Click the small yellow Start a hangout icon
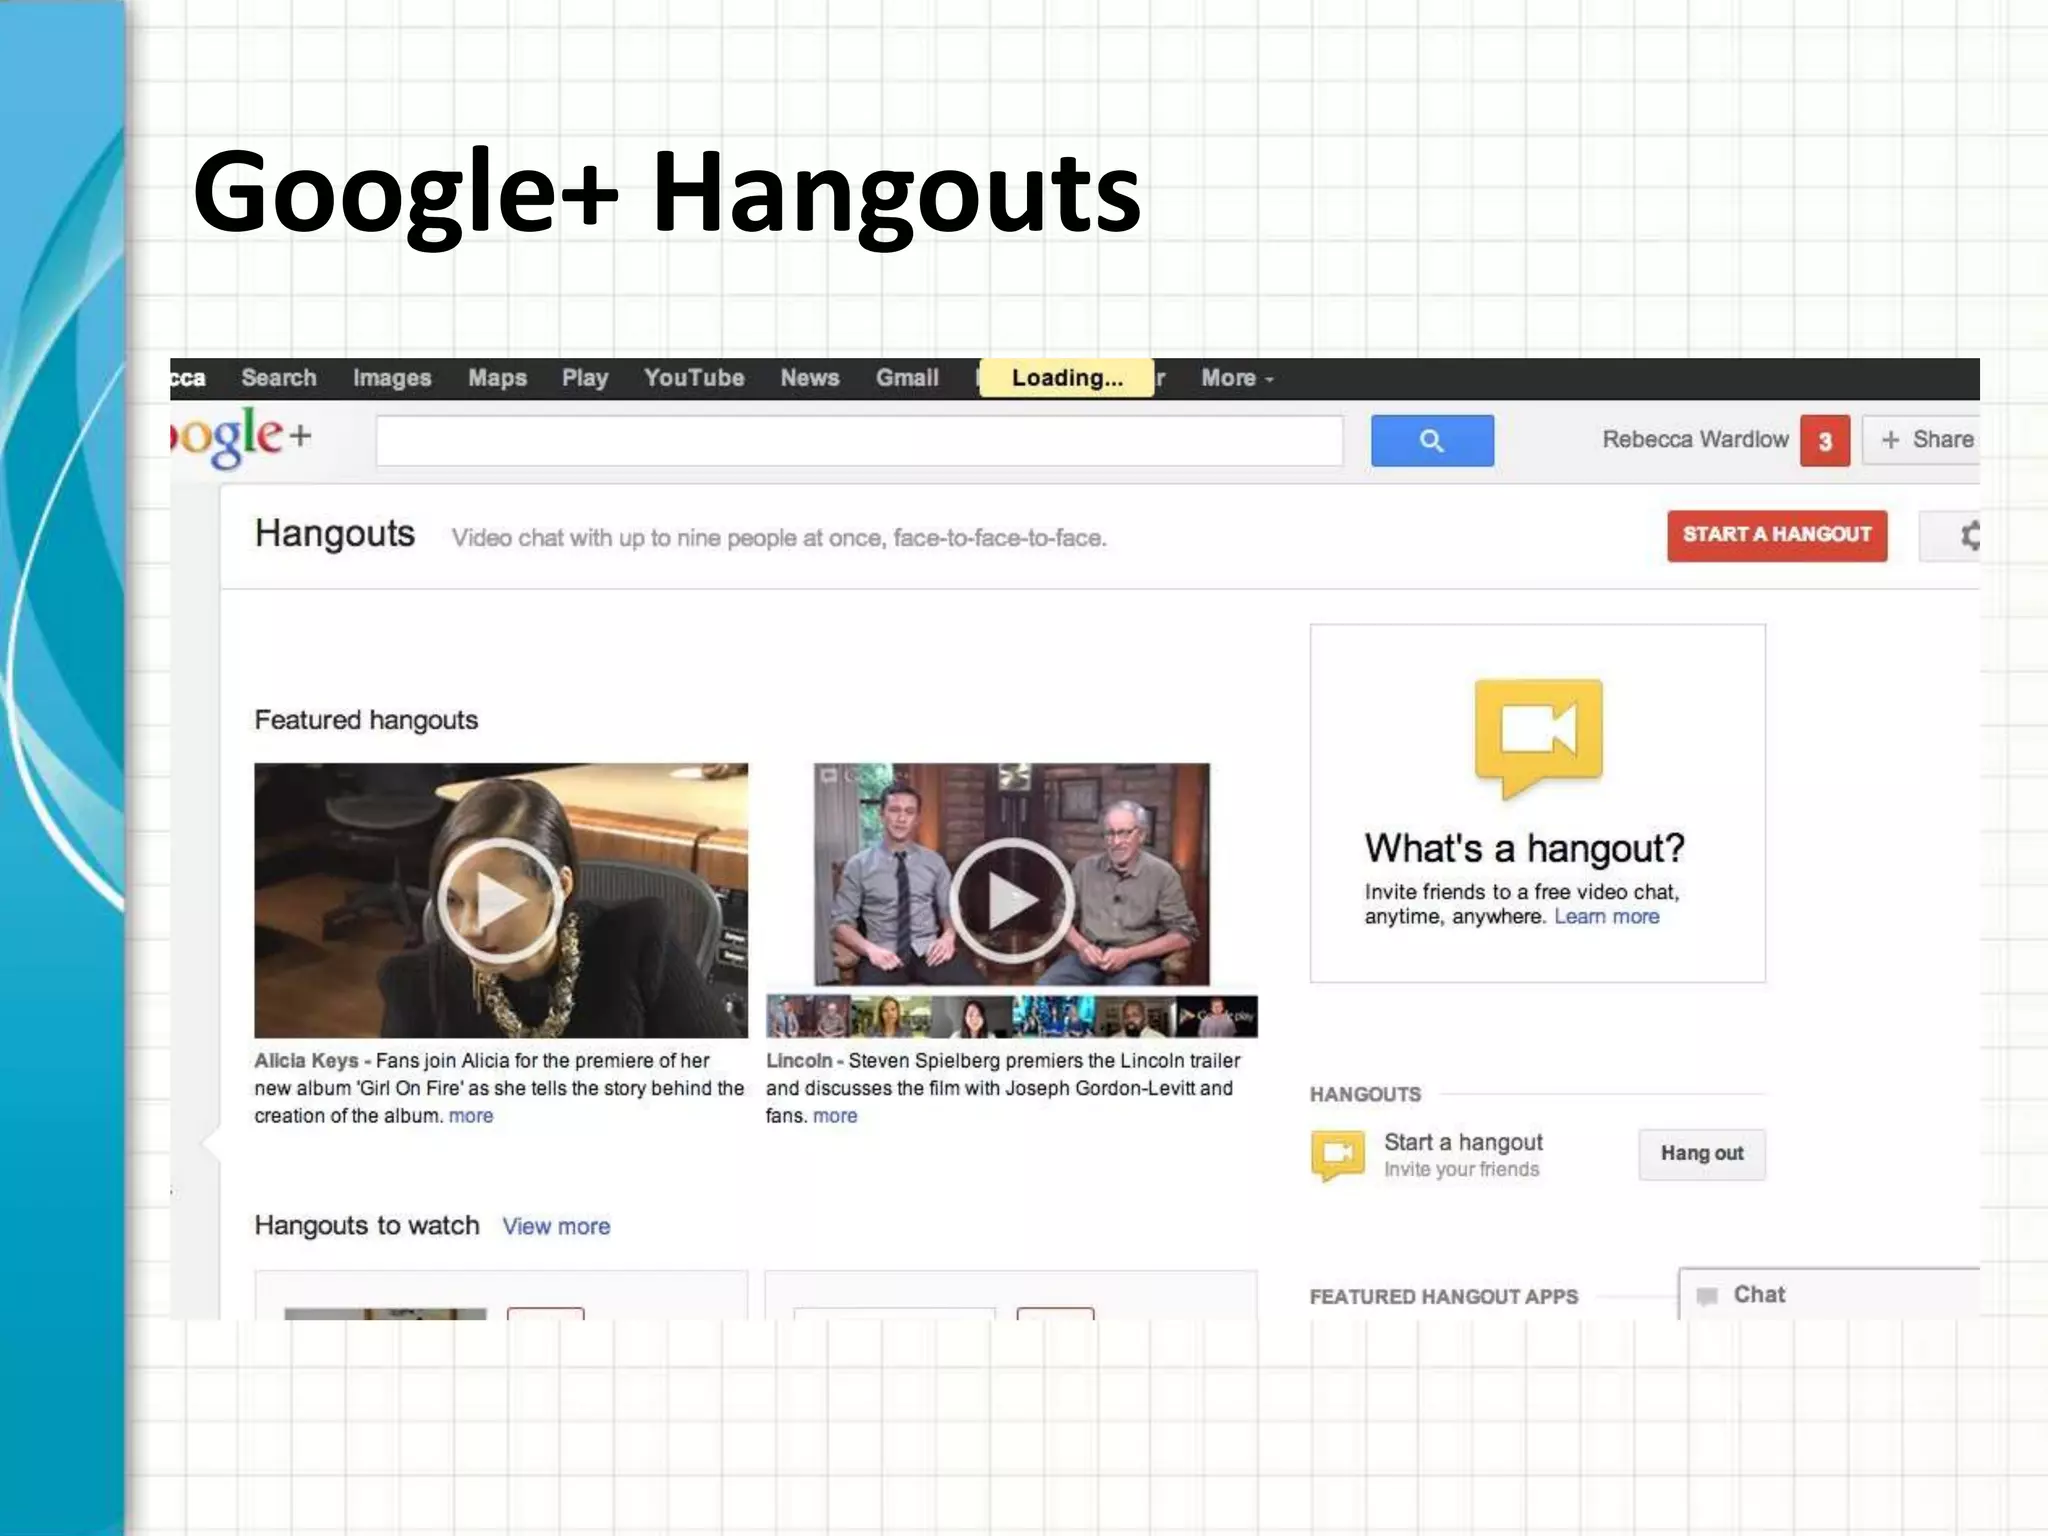The height and width of the screenshot is (1536, 2048). (x=1338, y=1155)
